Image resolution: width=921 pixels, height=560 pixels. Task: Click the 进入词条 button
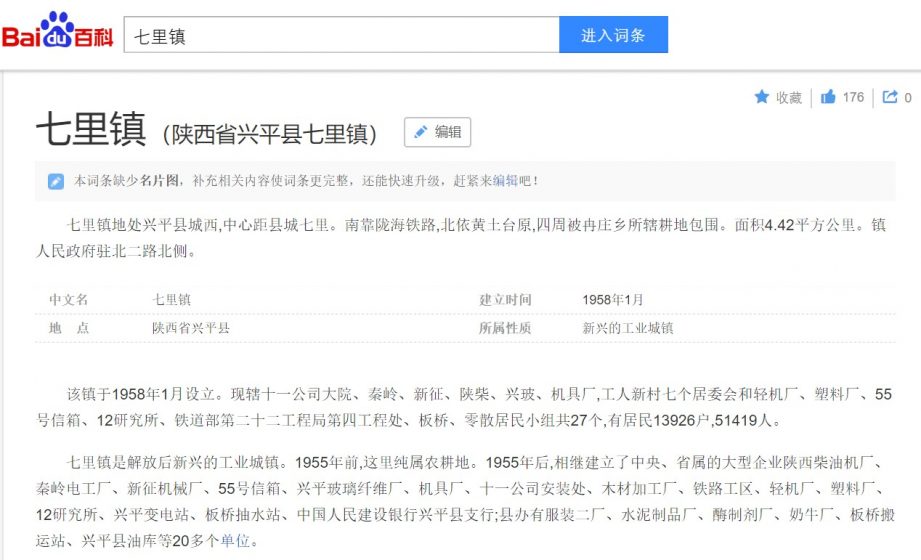pos(613,35)
